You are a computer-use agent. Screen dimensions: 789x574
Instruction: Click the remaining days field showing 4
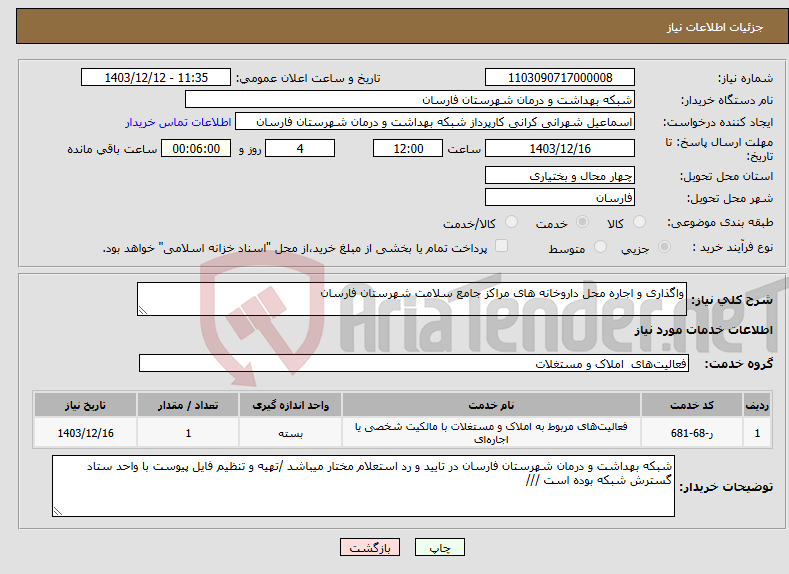point(300,148)
